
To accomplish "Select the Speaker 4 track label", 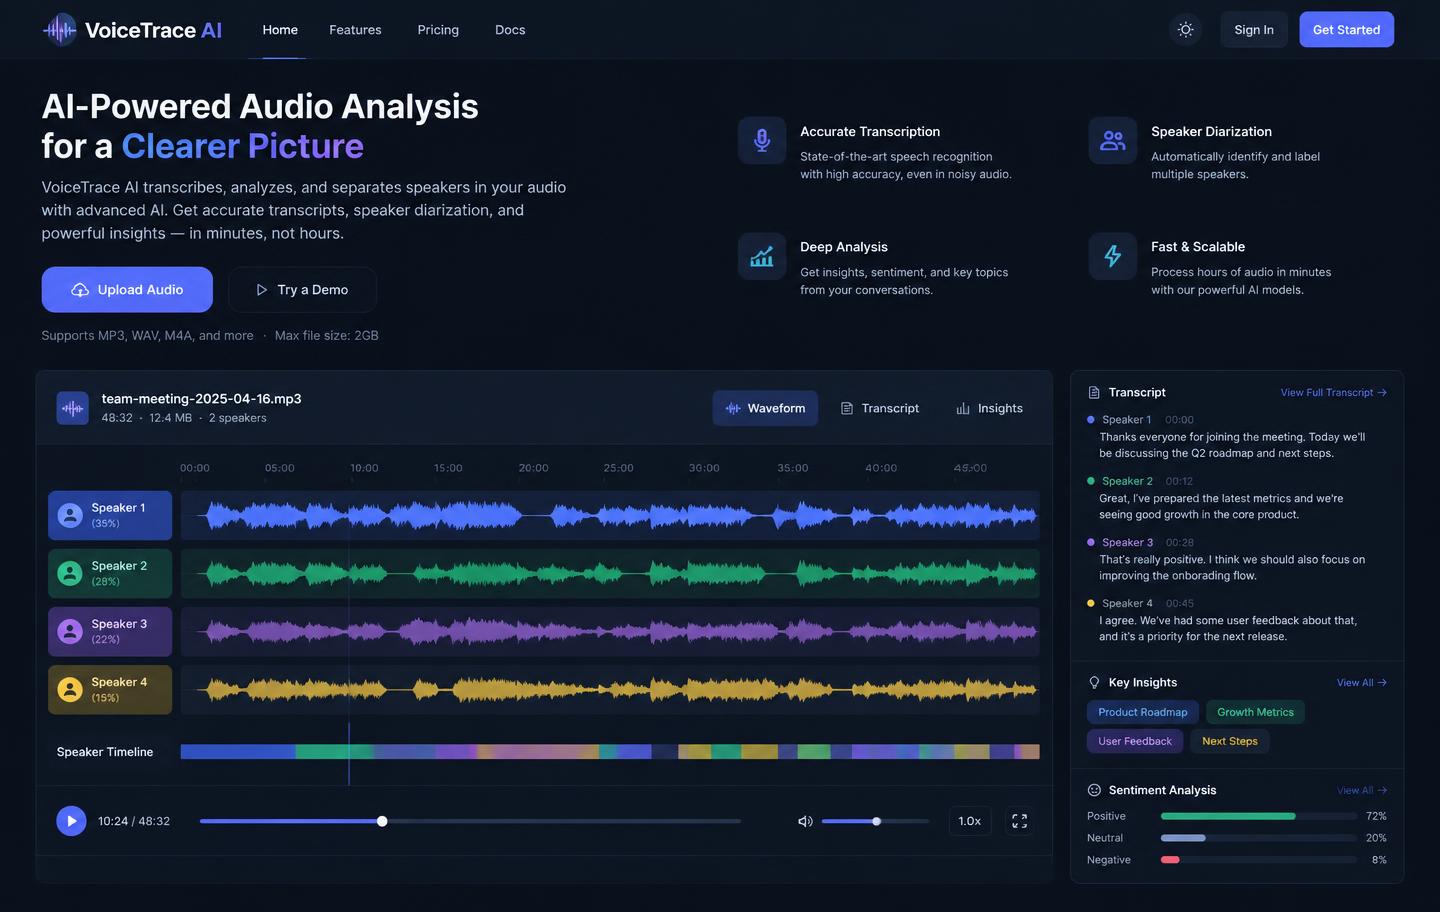I will [x=110, y=689].
